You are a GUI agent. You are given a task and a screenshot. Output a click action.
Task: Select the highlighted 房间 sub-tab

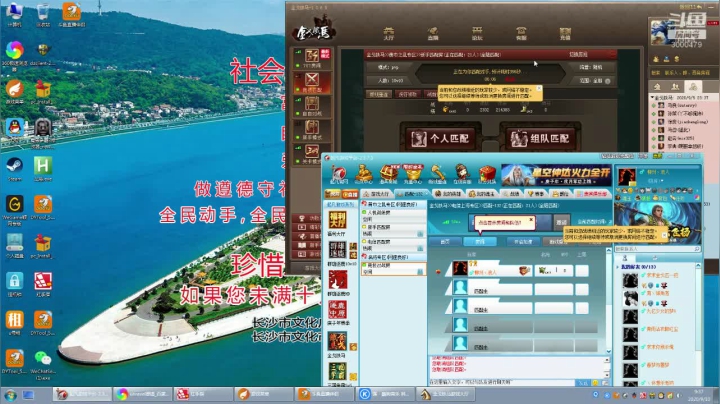coord(480,241)
